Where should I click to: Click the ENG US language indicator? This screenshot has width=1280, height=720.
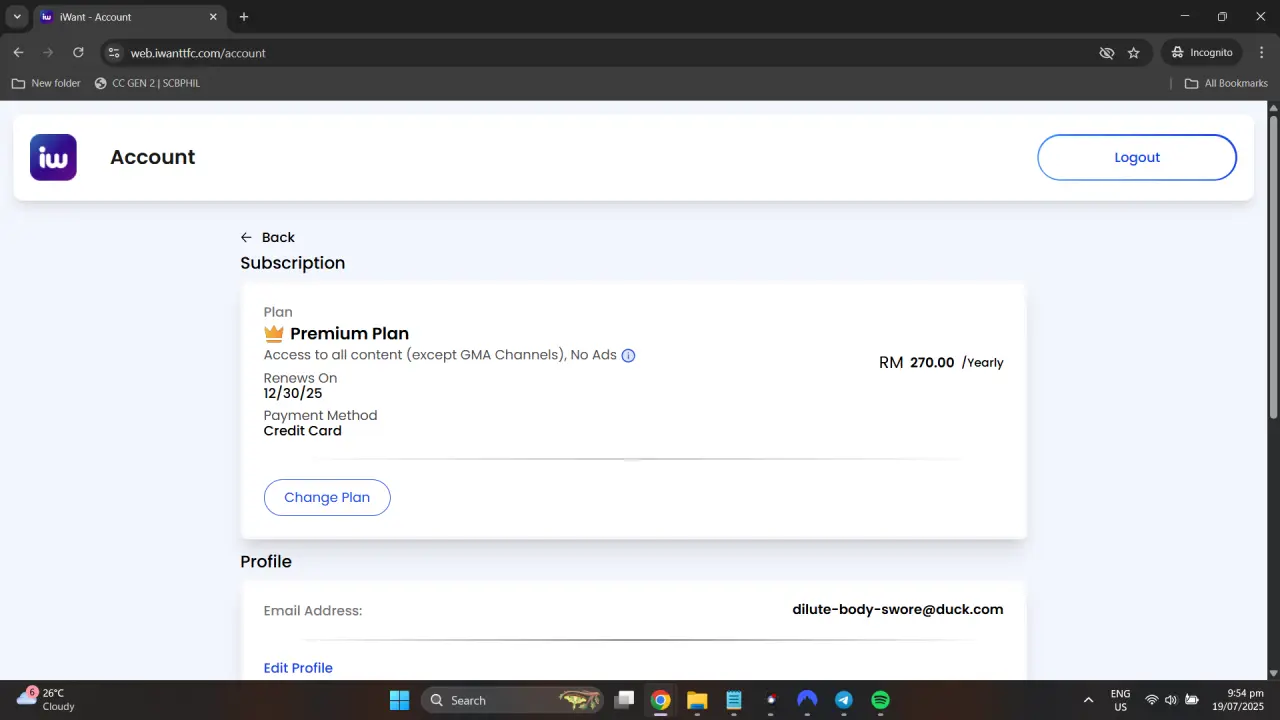(x=1120, y=700)
